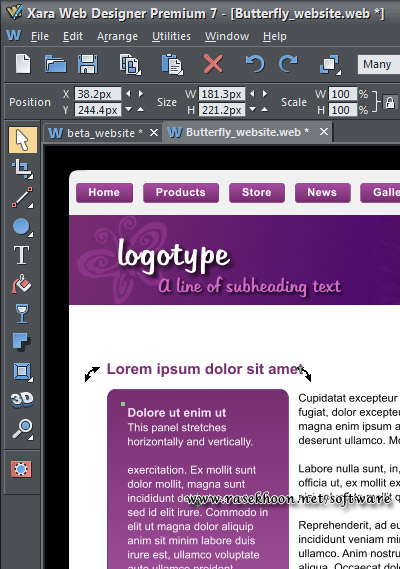Open the Arrange menu
400x569 pixels.
[117, 36]
